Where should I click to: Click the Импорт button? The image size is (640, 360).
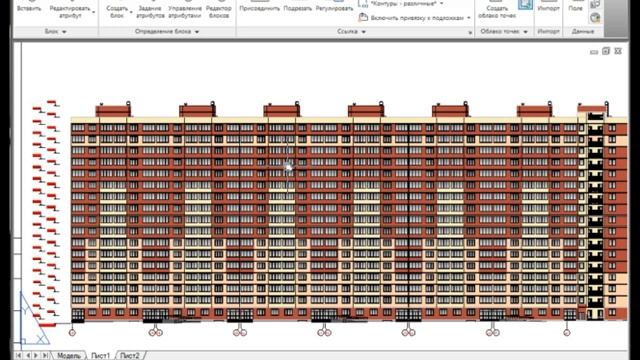point(549,7)
